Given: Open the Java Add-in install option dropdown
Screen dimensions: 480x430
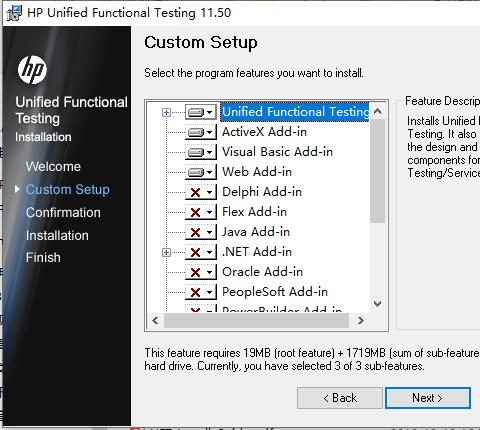Looking at the screenshot, I should coord(201,232).
